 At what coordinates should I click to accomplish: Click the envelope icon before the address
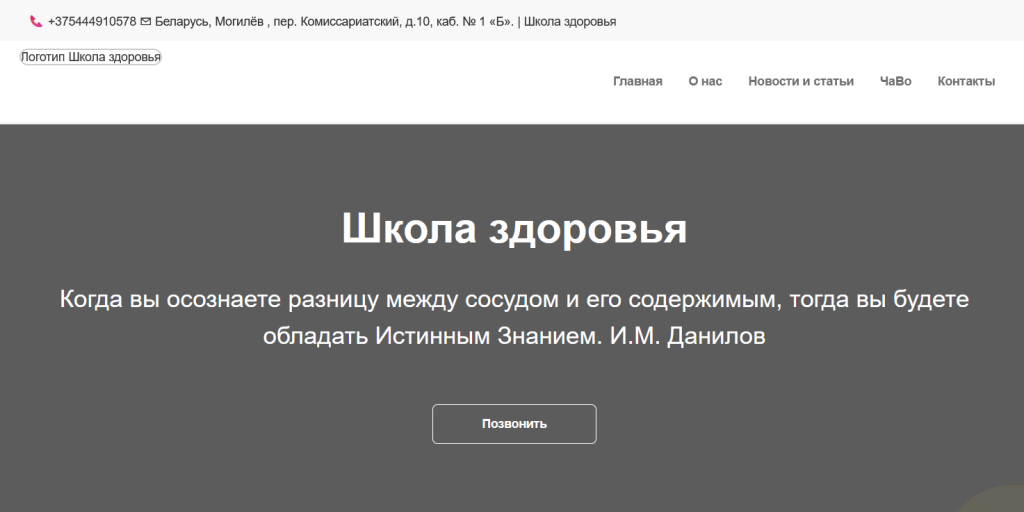pyautogui.click(x=146, y=21)
